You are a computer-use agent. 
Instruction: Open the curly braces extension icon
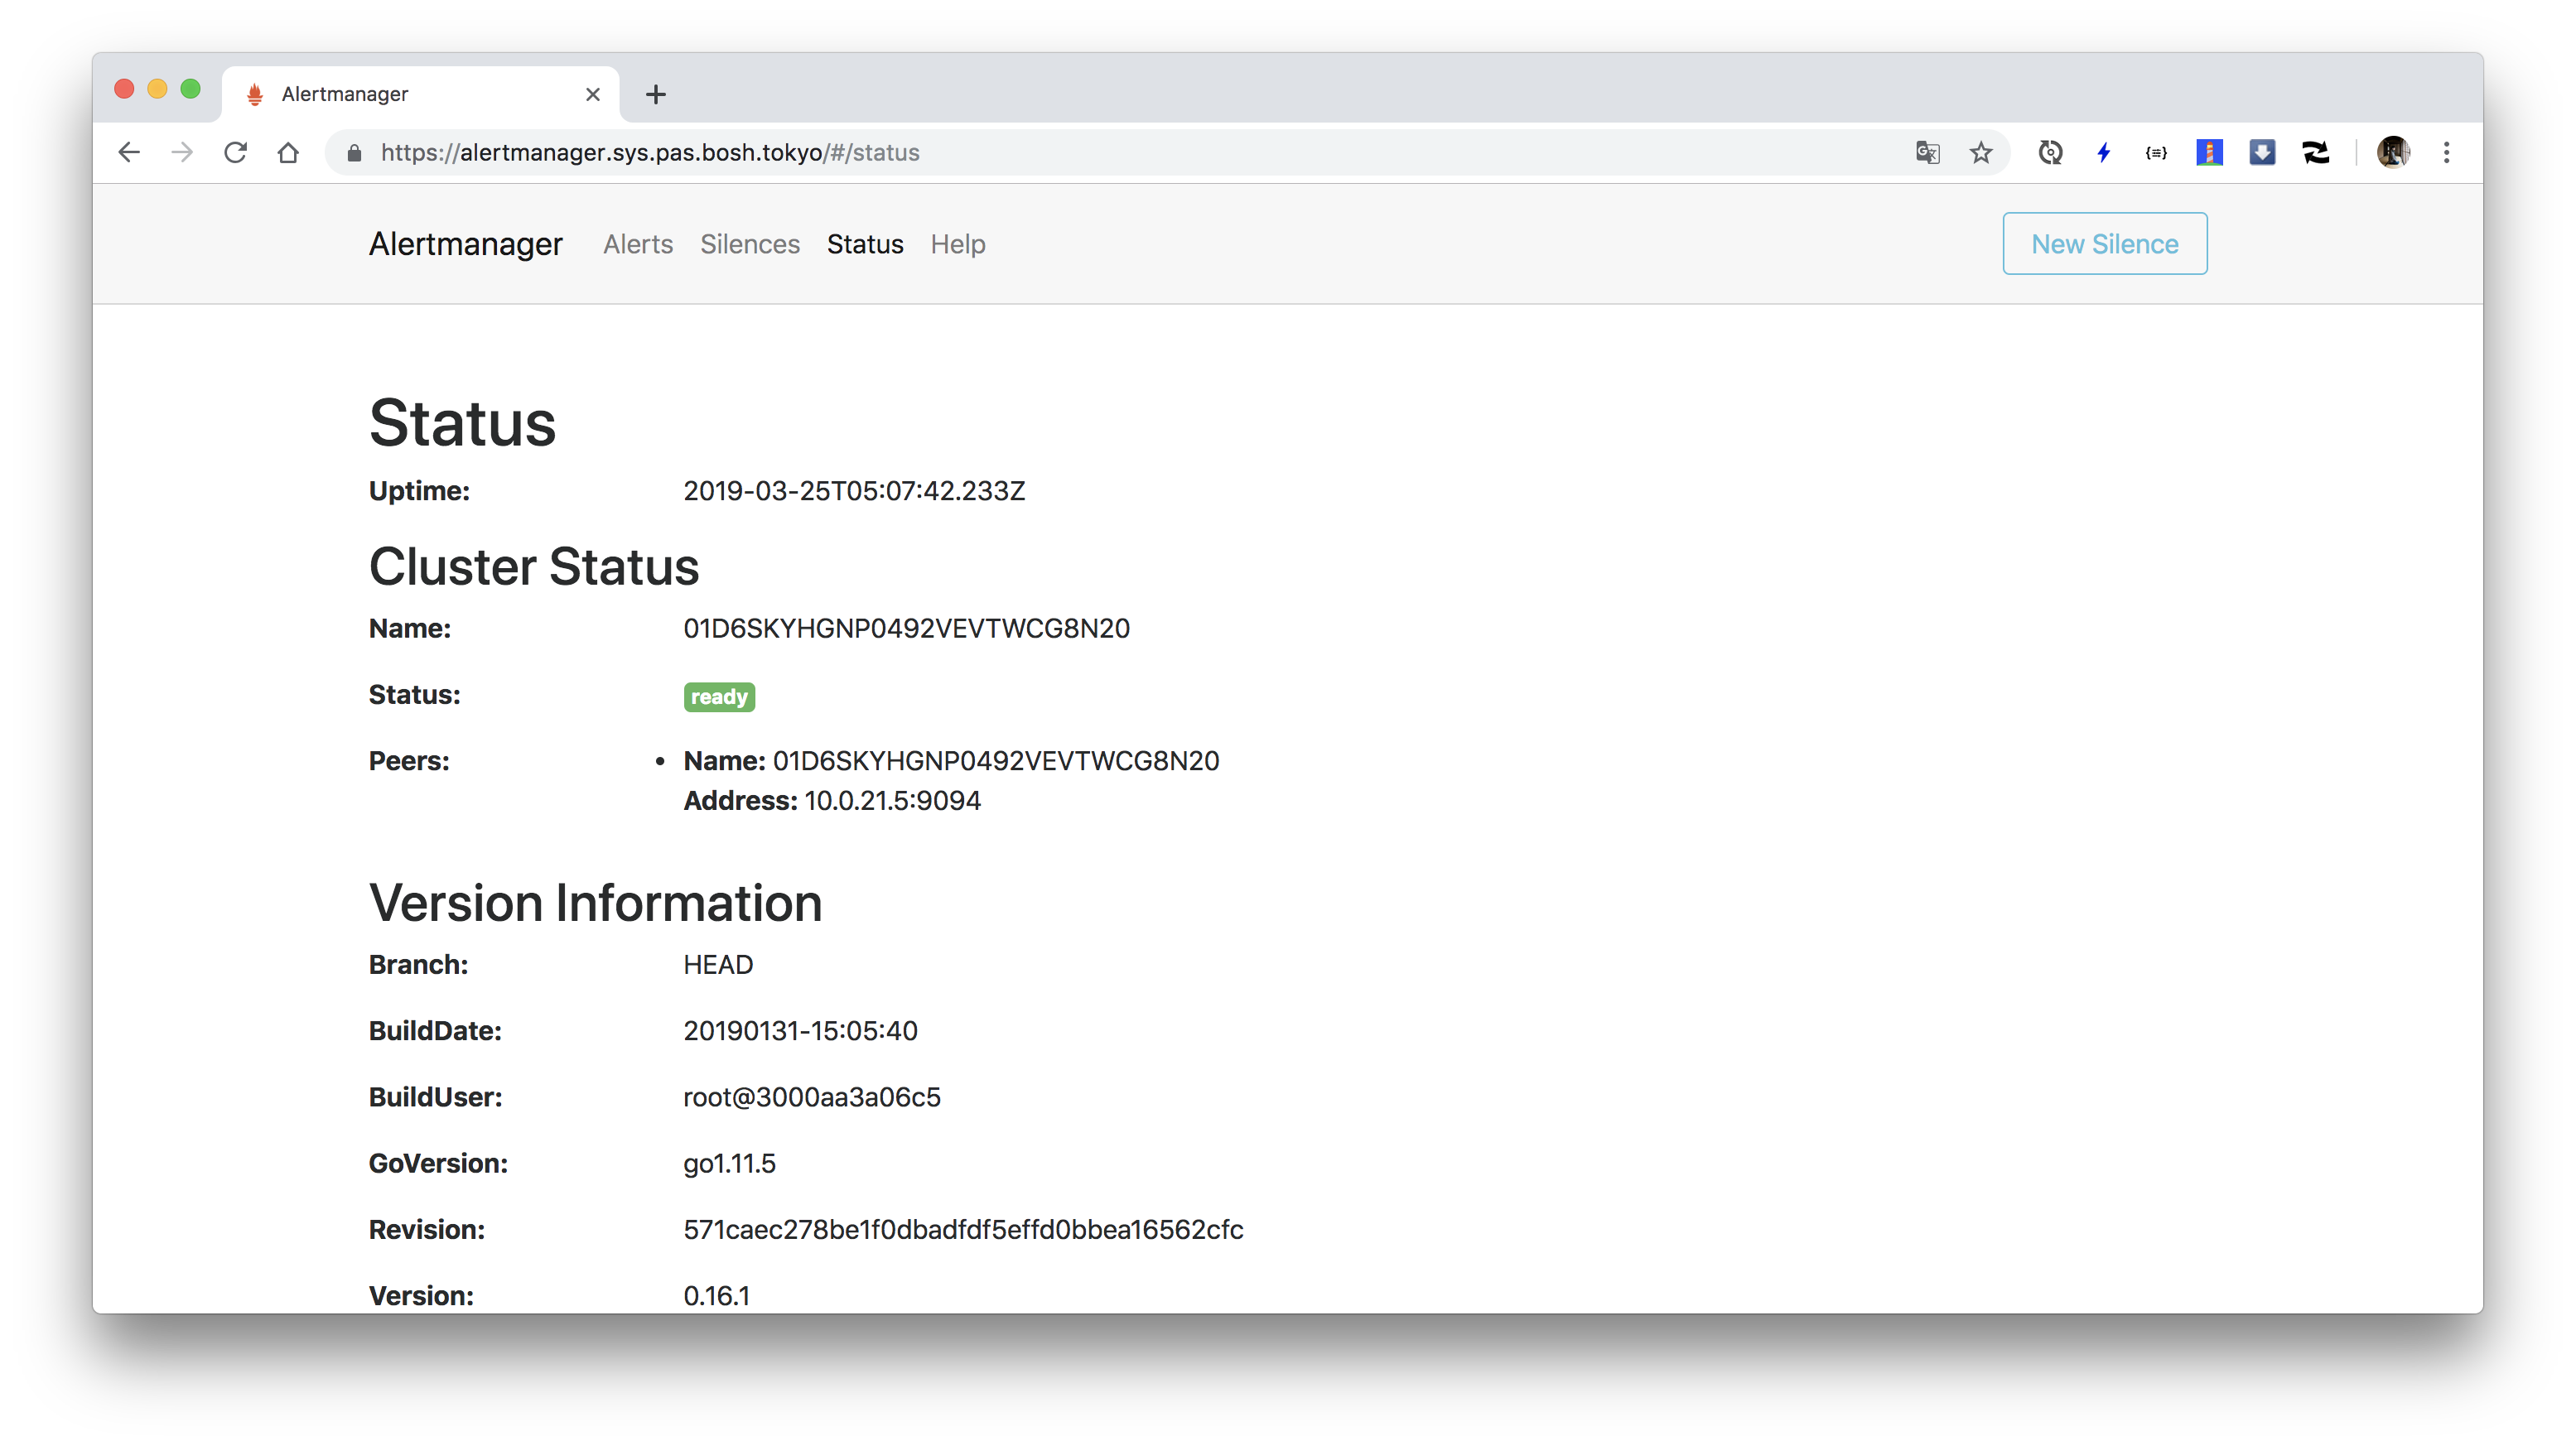click(x=2156, y=152)
